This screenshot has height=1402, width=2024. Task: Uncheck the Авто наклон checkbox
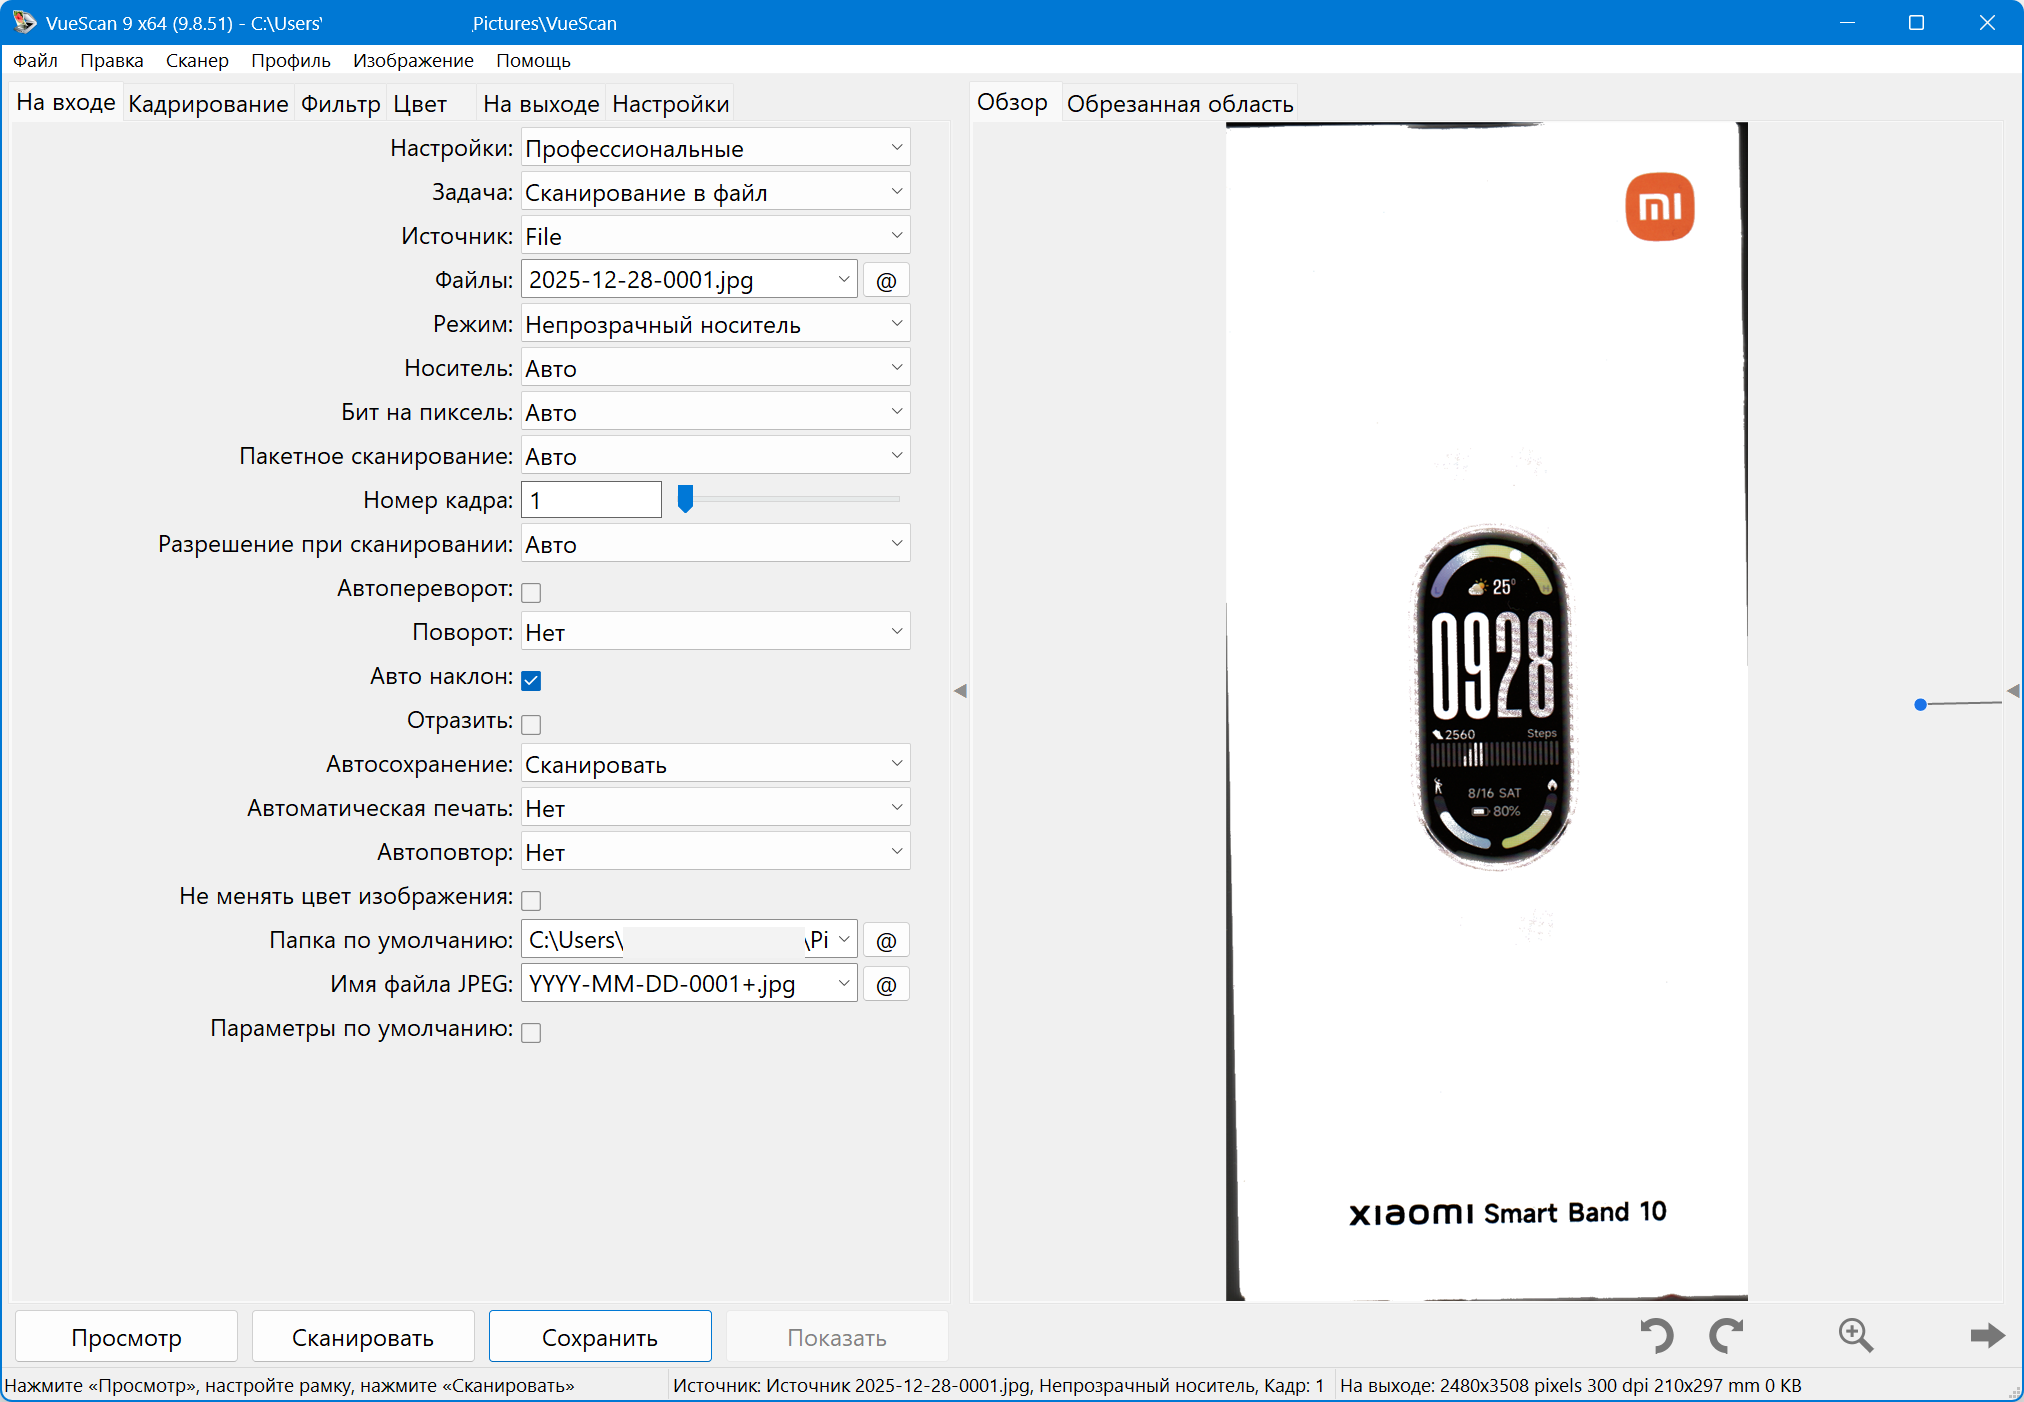pyautogui.click(x=532, y=680)
